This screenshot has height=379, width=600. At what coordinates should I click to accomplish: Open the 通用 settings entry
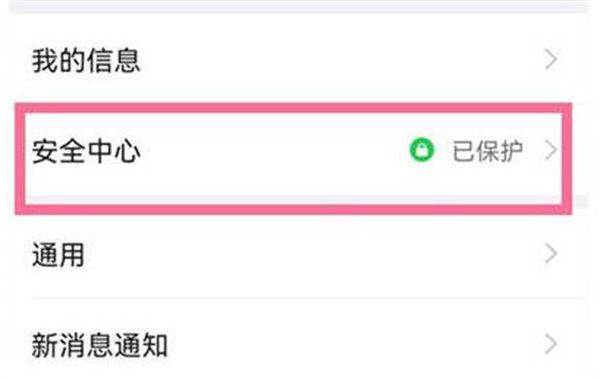298,254
